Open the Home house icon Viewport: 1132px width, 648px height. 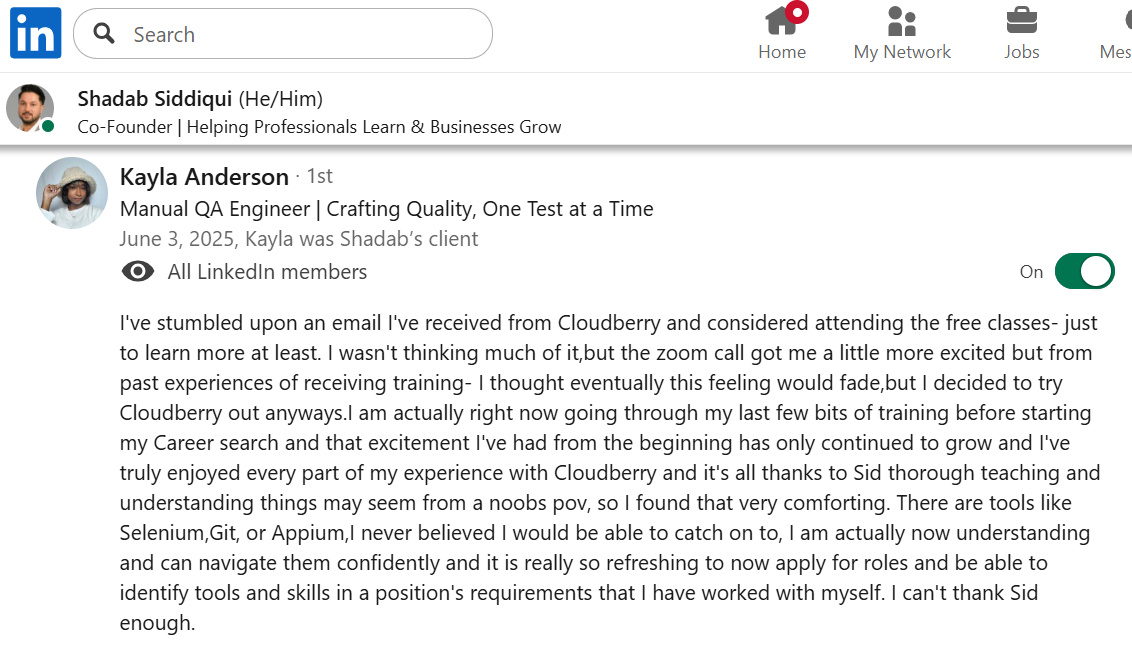tap(781, 21)
